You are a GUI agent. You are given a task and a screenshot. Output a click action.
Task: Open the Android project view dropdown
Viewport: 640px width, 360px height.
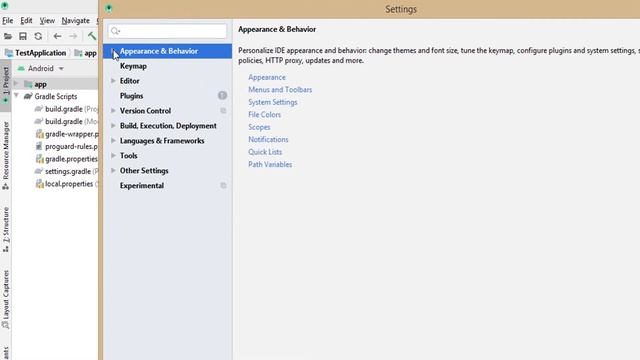41,69
